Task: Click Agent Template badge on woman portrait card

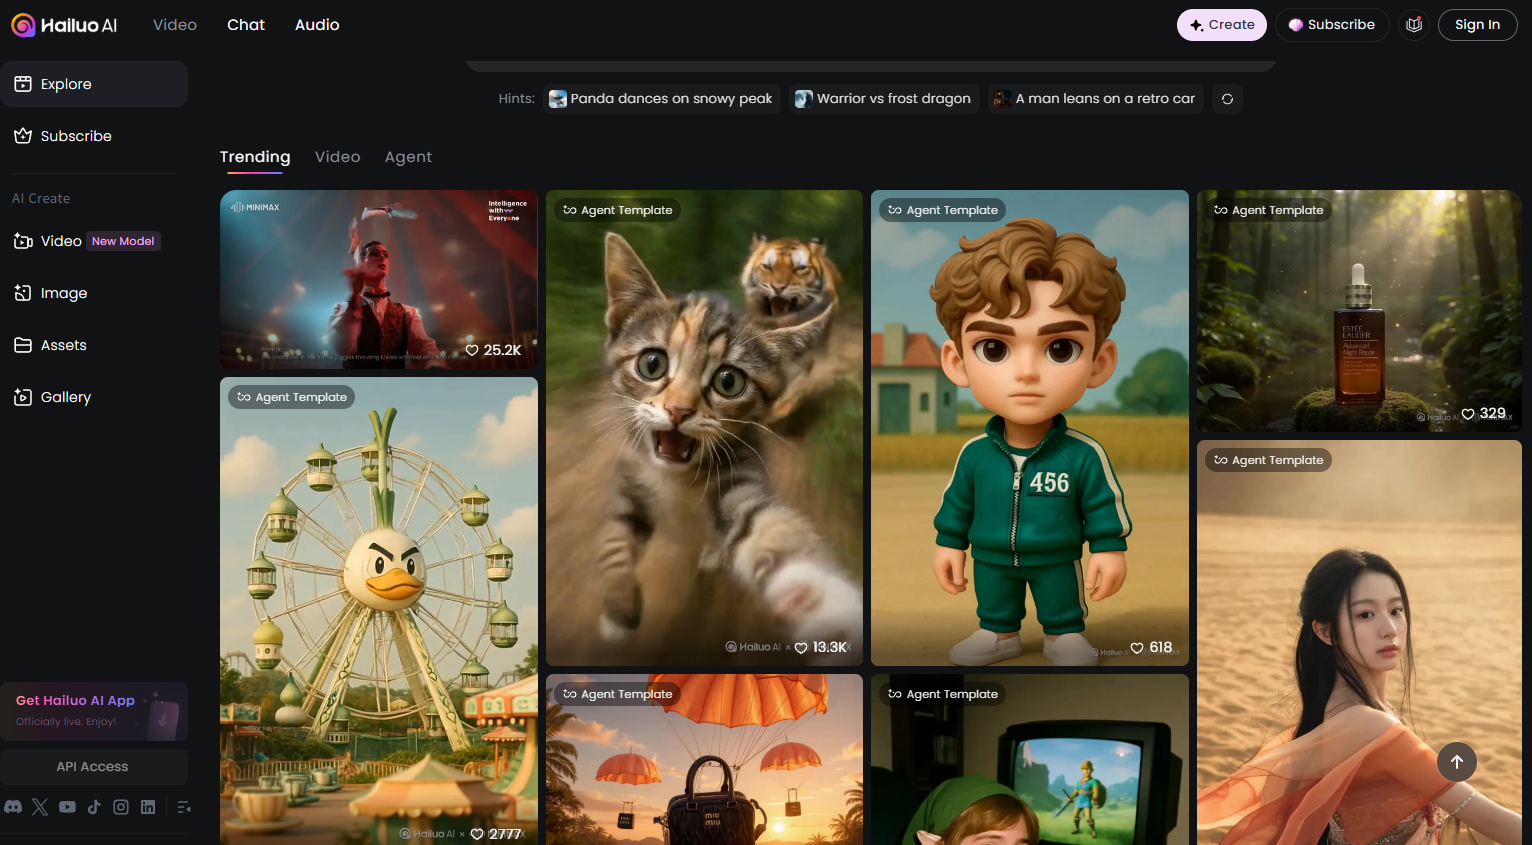Action: pyautogui.click(x=1268, y=460)
